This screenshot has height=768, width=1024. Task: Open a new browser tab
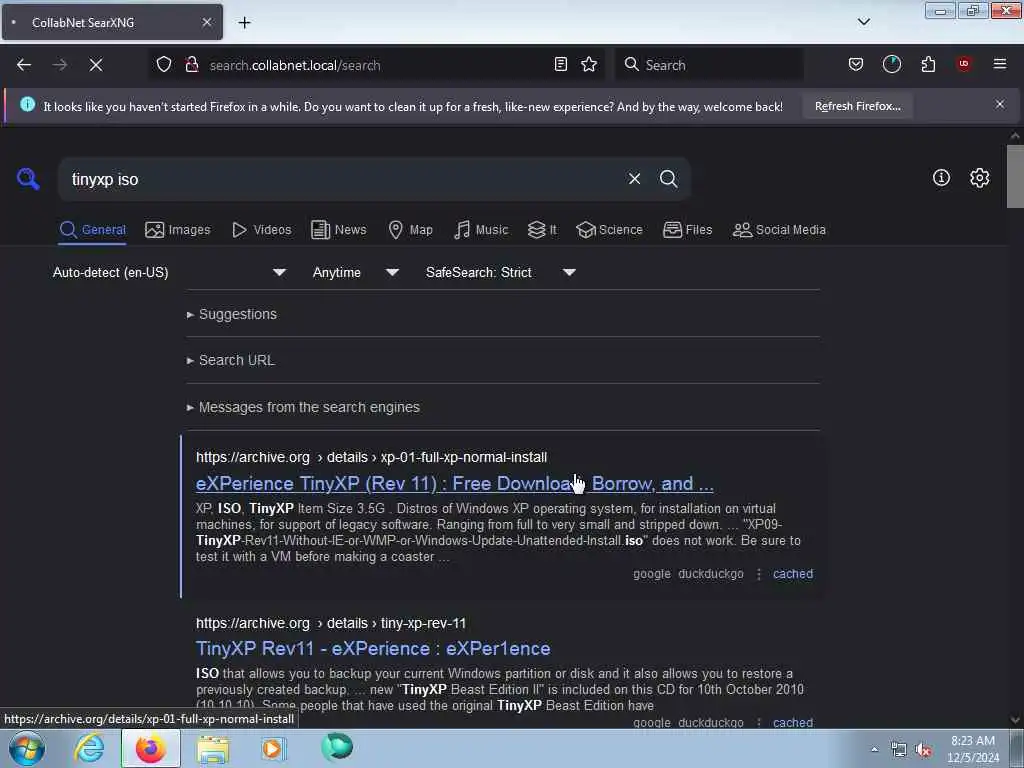point(244,22)
